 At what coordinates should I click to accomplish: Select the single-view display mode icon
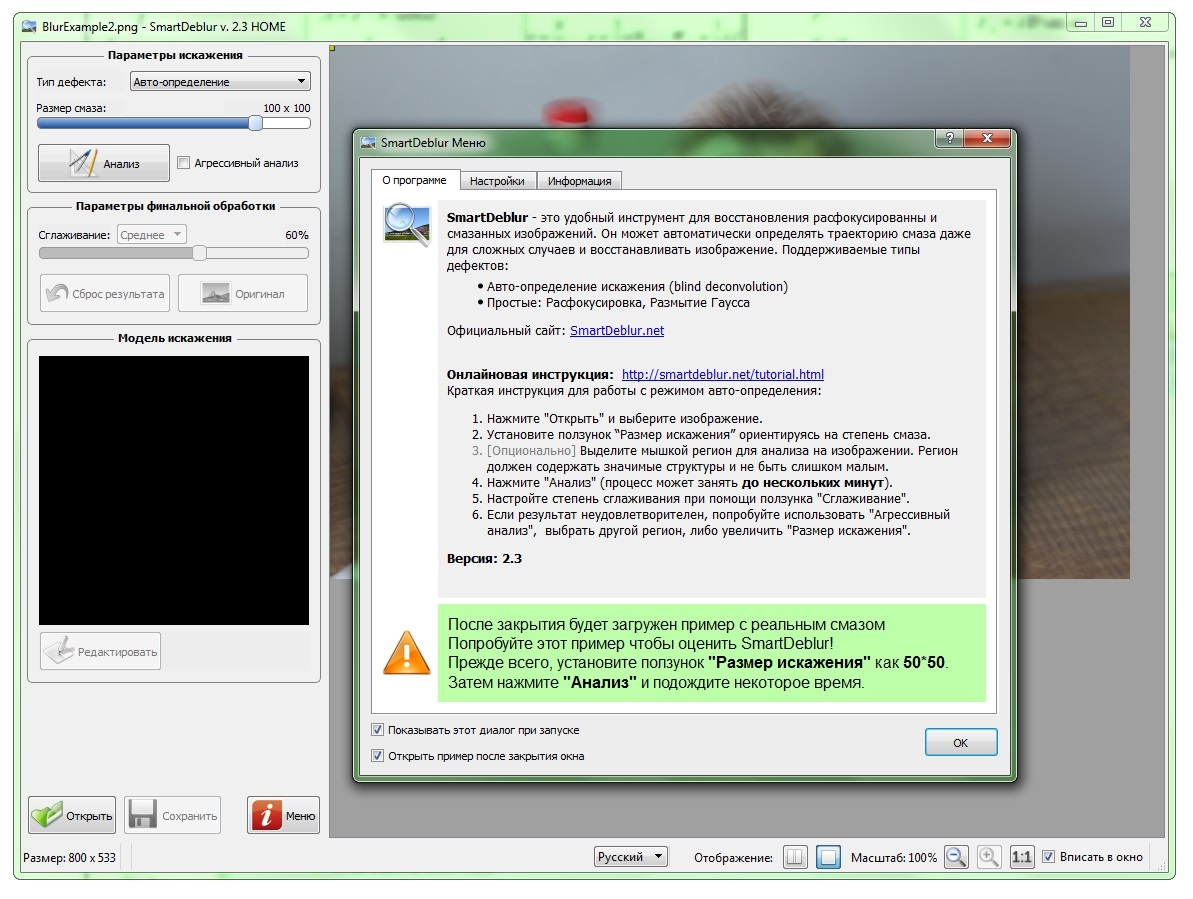point(828,857)
